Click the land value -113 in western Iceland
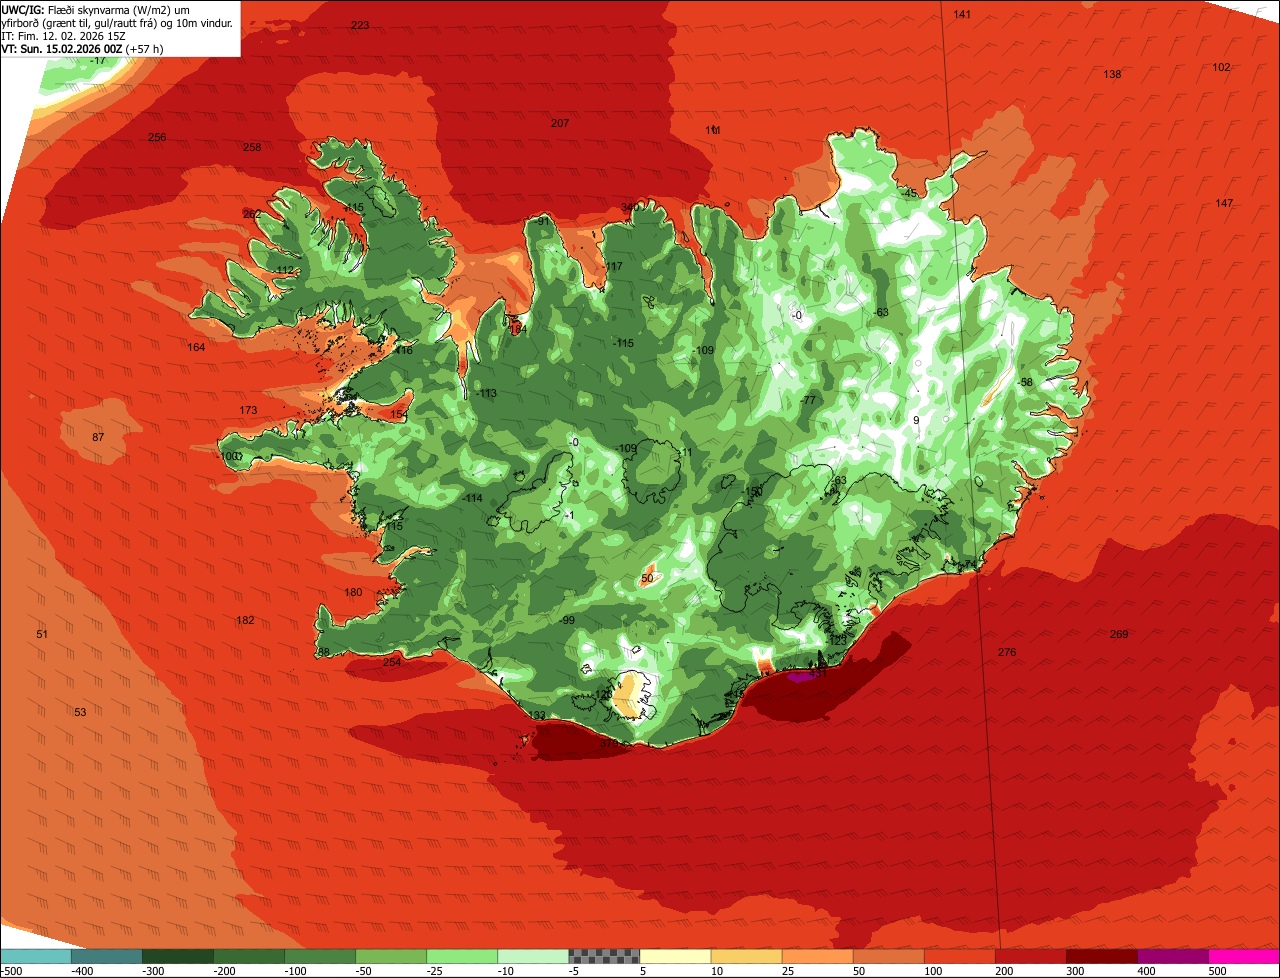The image size is (1280, 978). pyautogui.click(x=486, y=393)
